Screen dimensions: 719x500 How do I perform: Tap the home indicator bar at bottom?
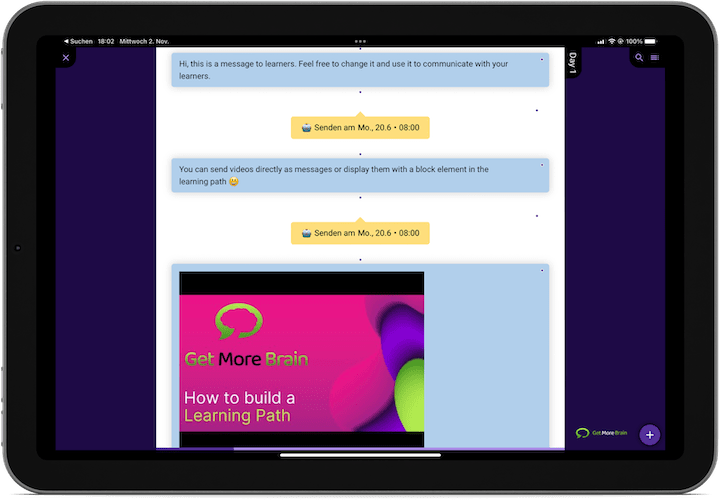click(360, 456)
